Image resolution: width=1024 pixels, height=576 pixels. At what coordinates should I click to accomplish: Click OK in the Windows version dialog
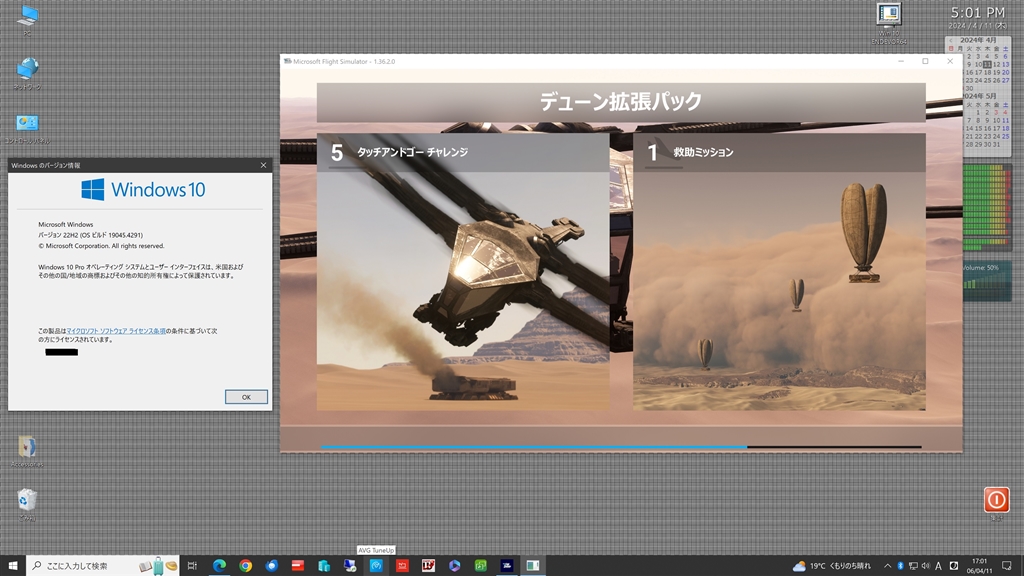pos(246,397)
